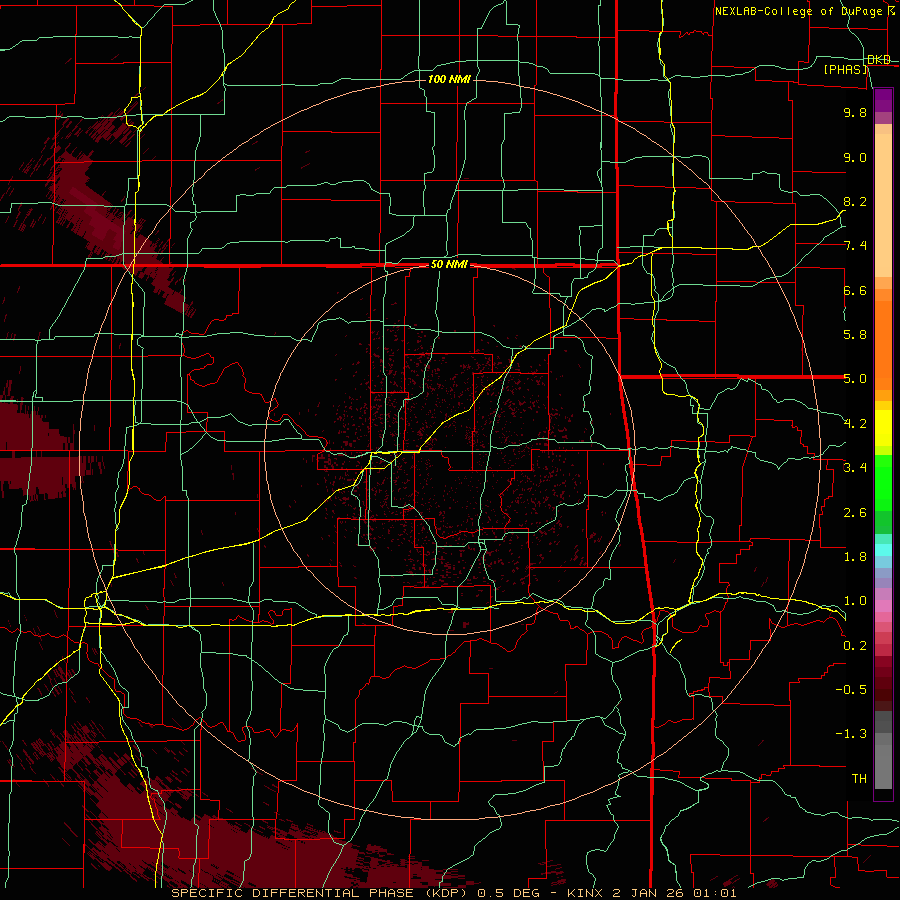The image size is (900, 900).
Task: Click the DKB label above the legend
Action: tap(879, 60)
